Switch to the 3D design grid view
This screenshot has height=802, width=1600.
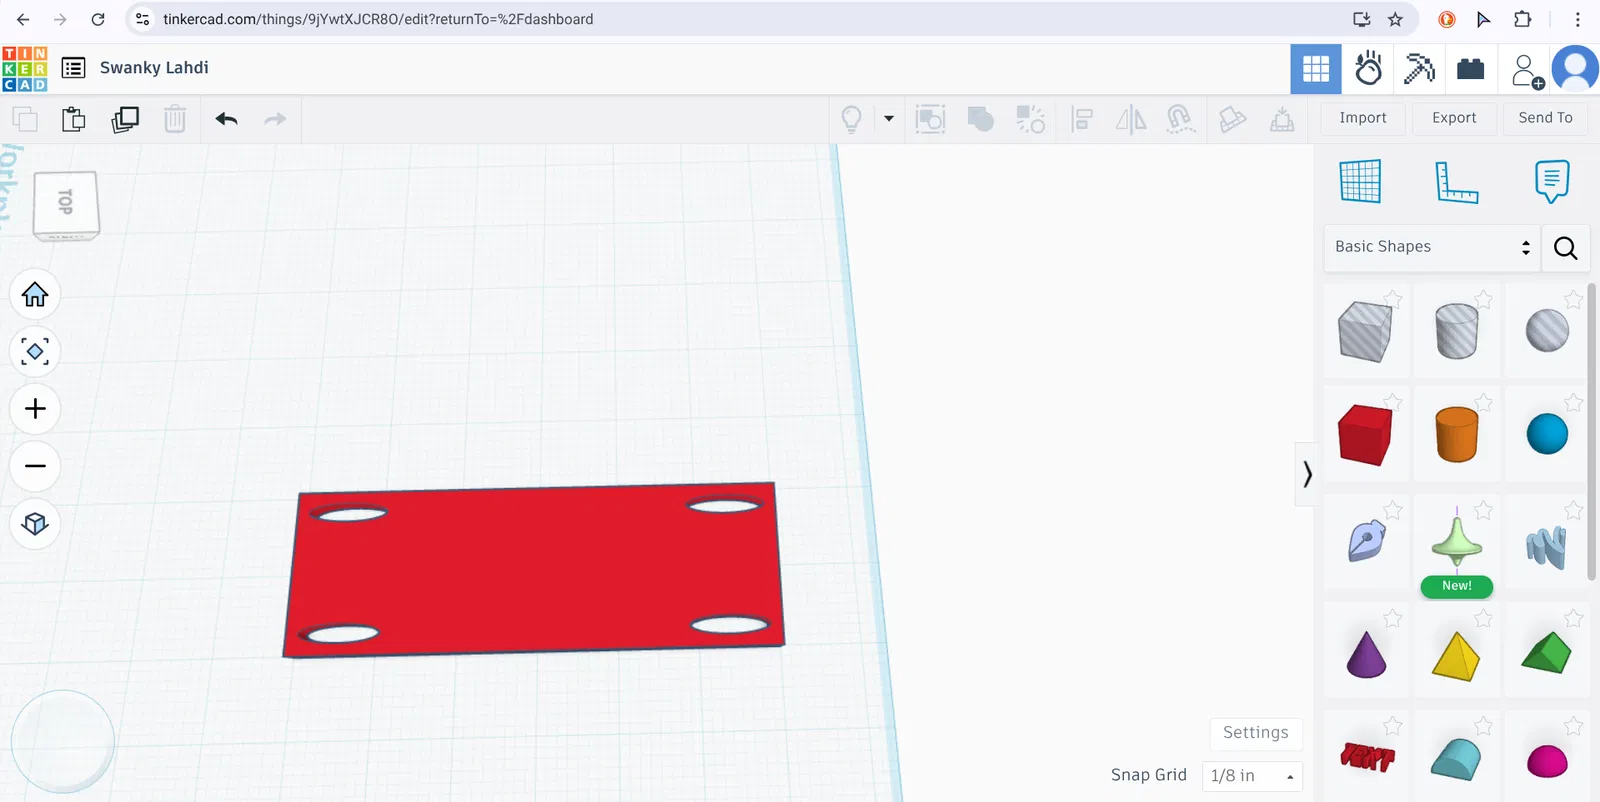pos(1316,69)
